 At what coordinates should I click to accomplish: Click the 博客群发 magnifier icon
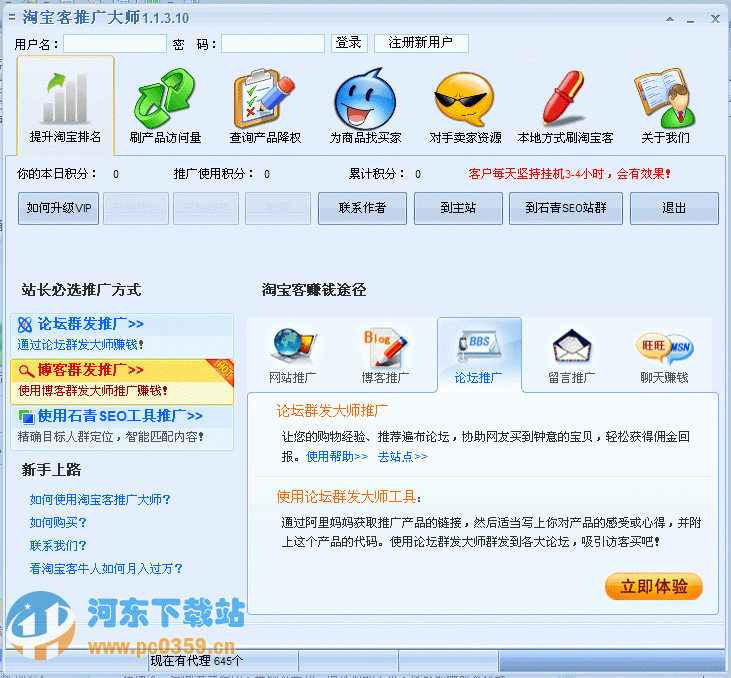tap(26, 371)
